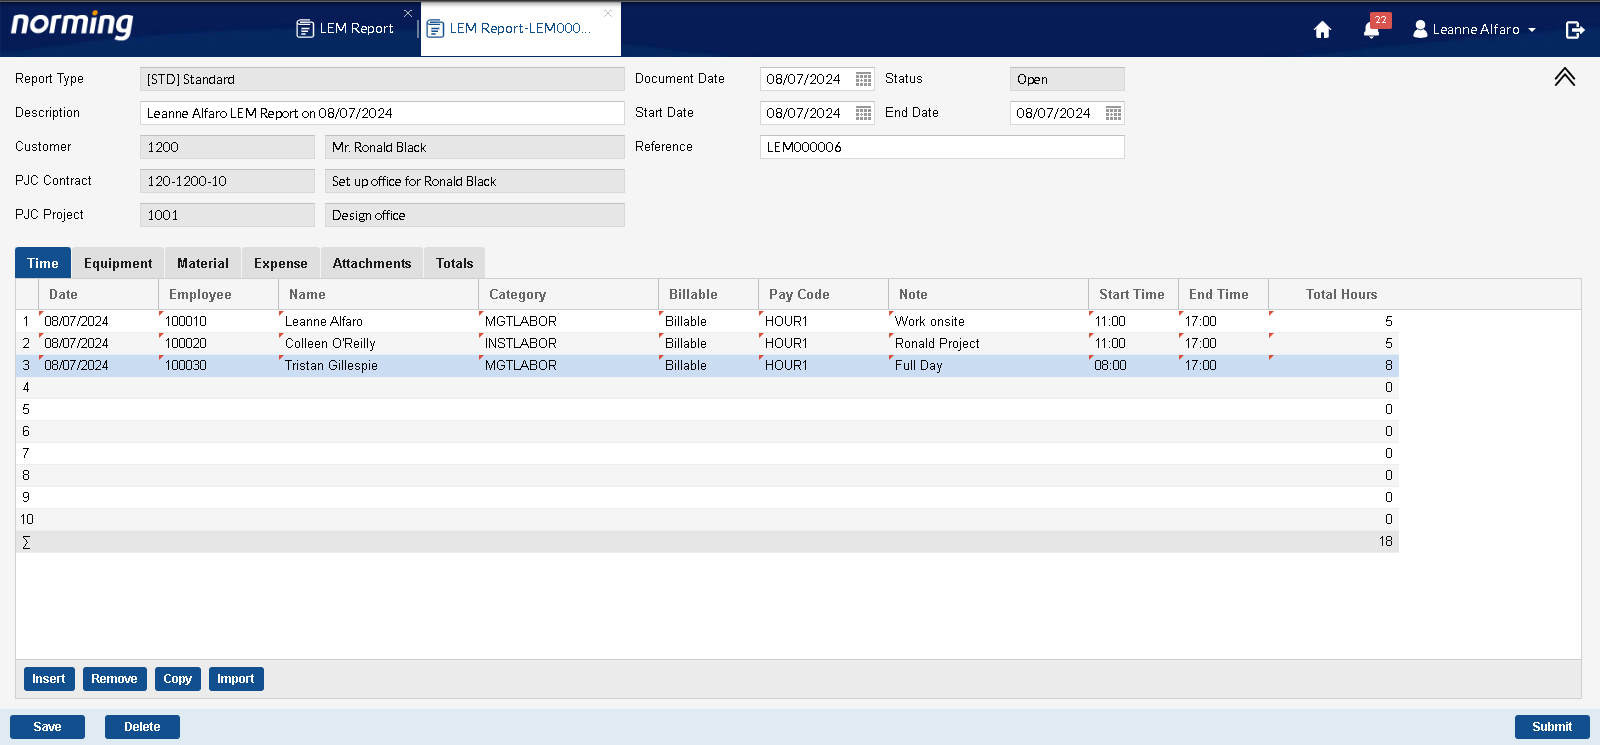Go to the home page icon
The width and height of the screenshot is (1600, 745).
(x=1322, y=30)
